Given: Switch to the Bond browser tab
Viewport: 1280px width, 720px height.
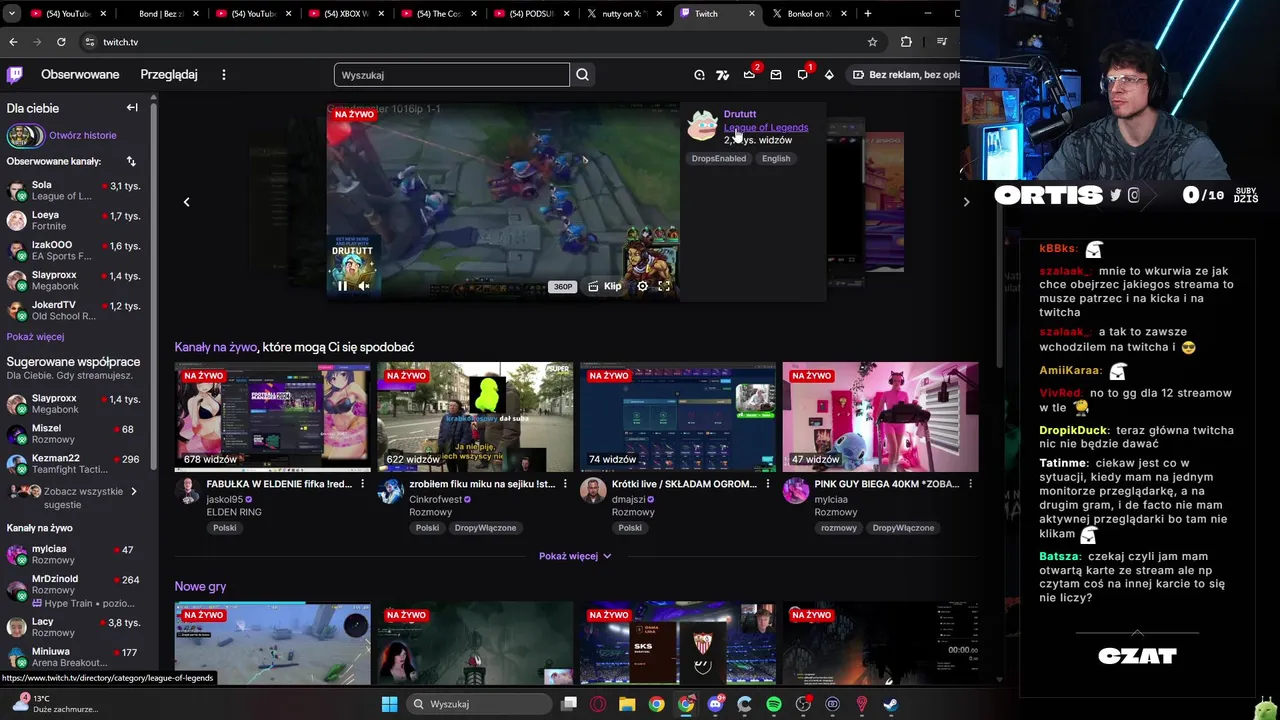Looking at the screenshot, I should click(x=160, y=14).
